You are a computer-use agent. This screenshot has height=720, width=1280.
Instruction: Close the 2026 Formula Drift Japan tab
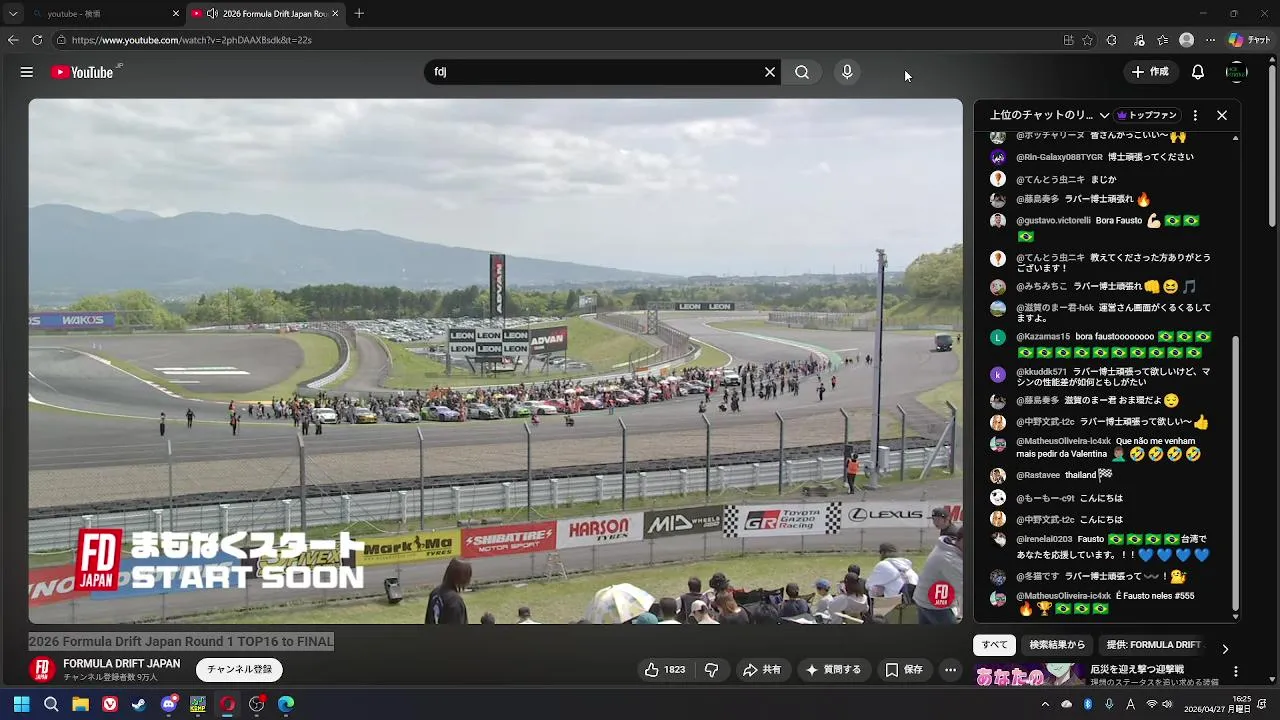coord(335,14)
